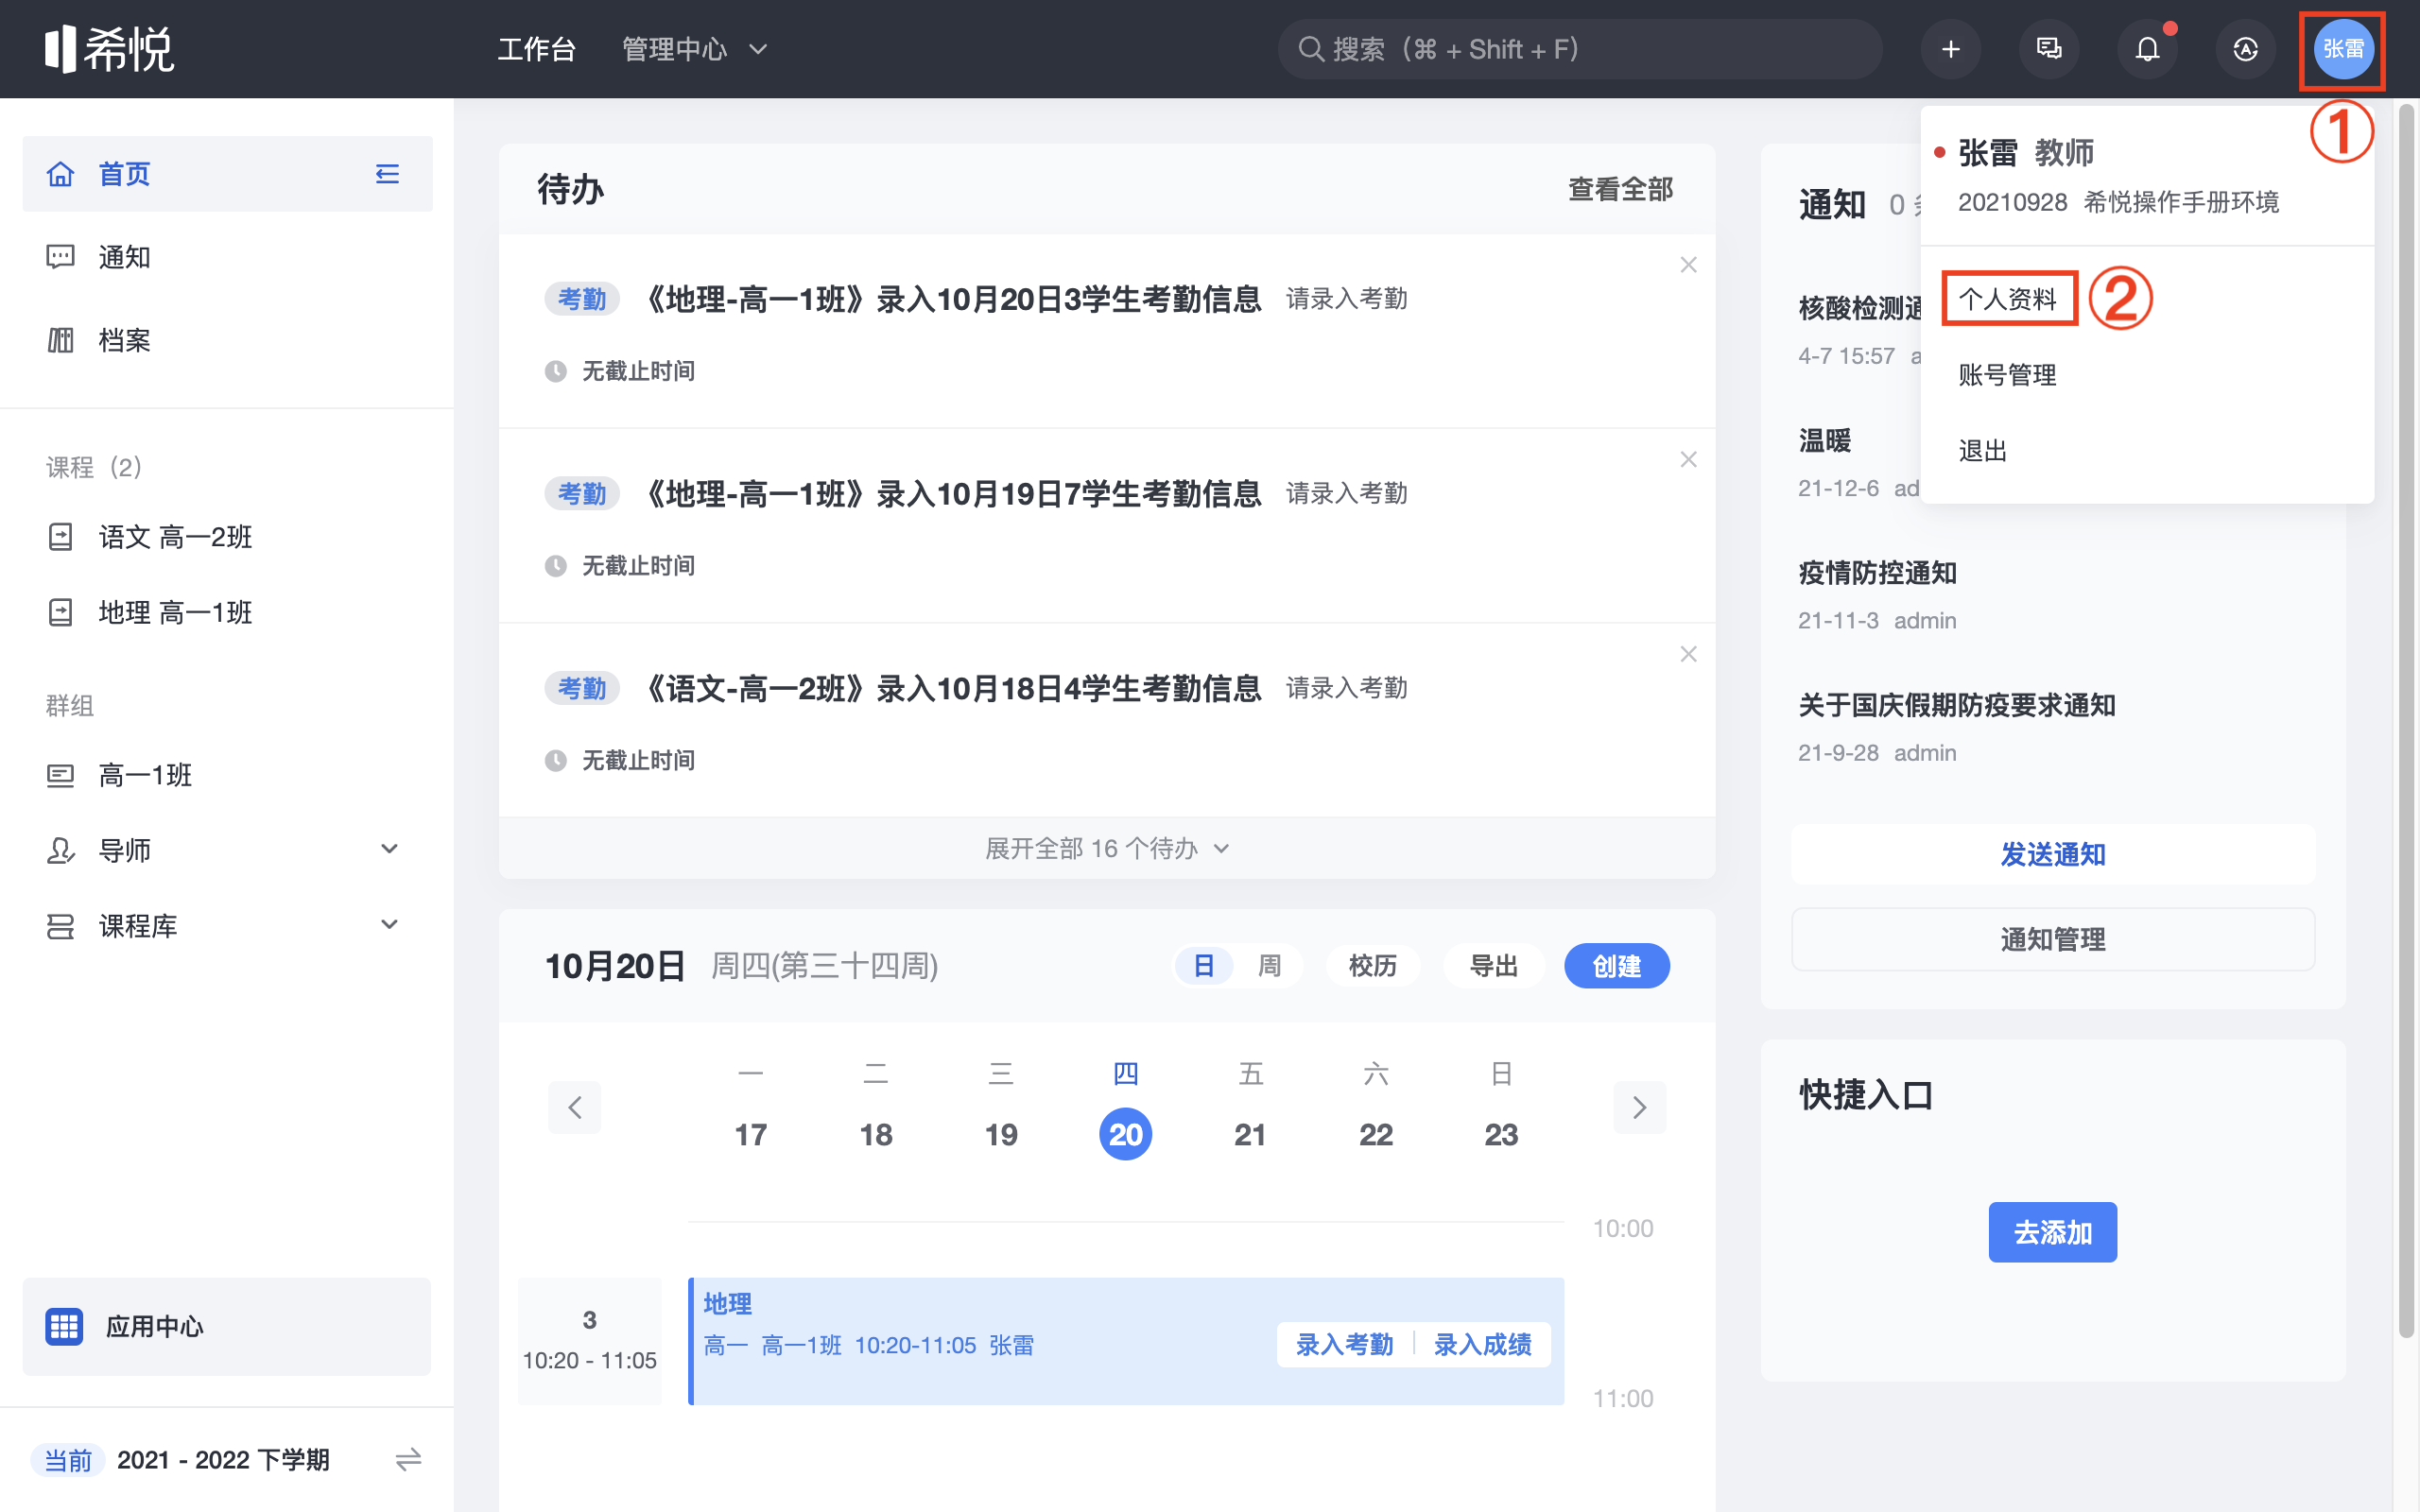
Task: Click the 张雷 avatar icon
Action: click(x=2342, y=49)
